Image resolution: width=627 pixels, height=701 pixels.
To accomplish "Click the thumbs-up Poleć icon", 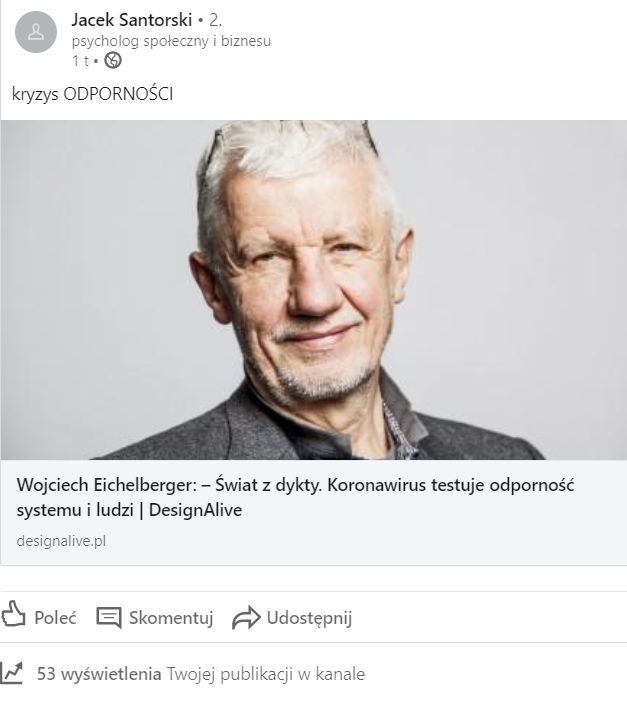I will click(13, 615).
